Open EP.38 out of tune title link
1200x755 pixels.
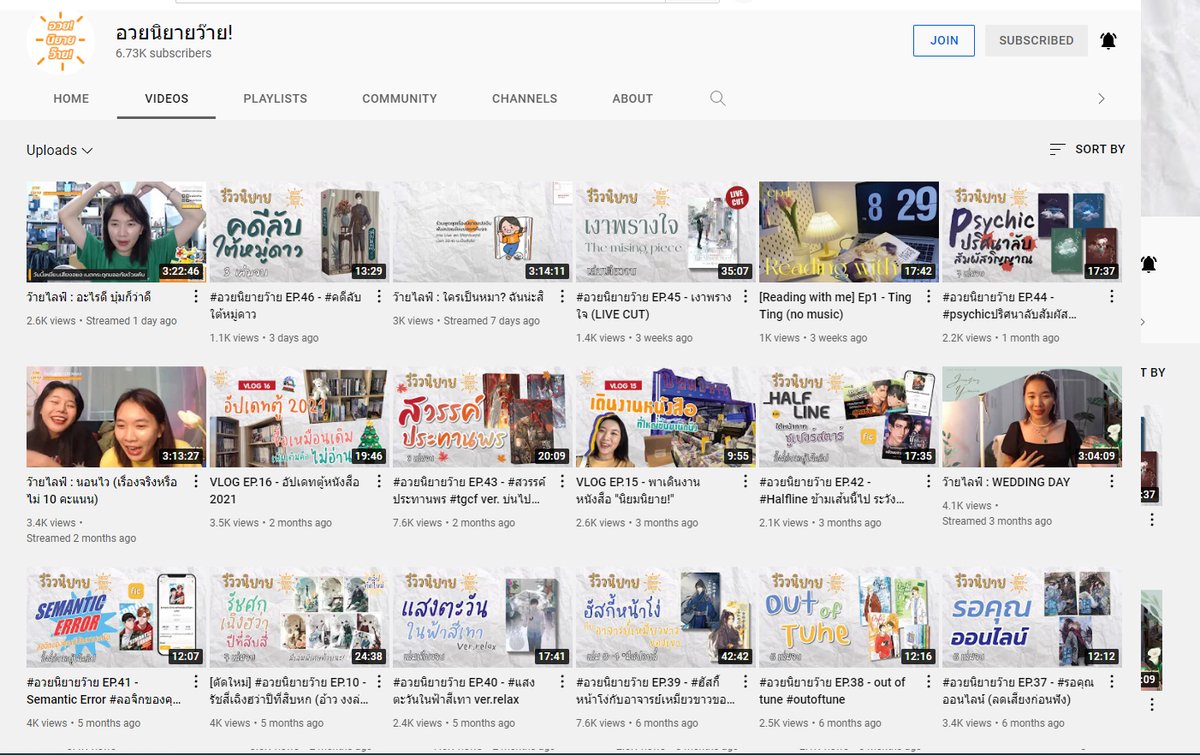click(832, 690)
